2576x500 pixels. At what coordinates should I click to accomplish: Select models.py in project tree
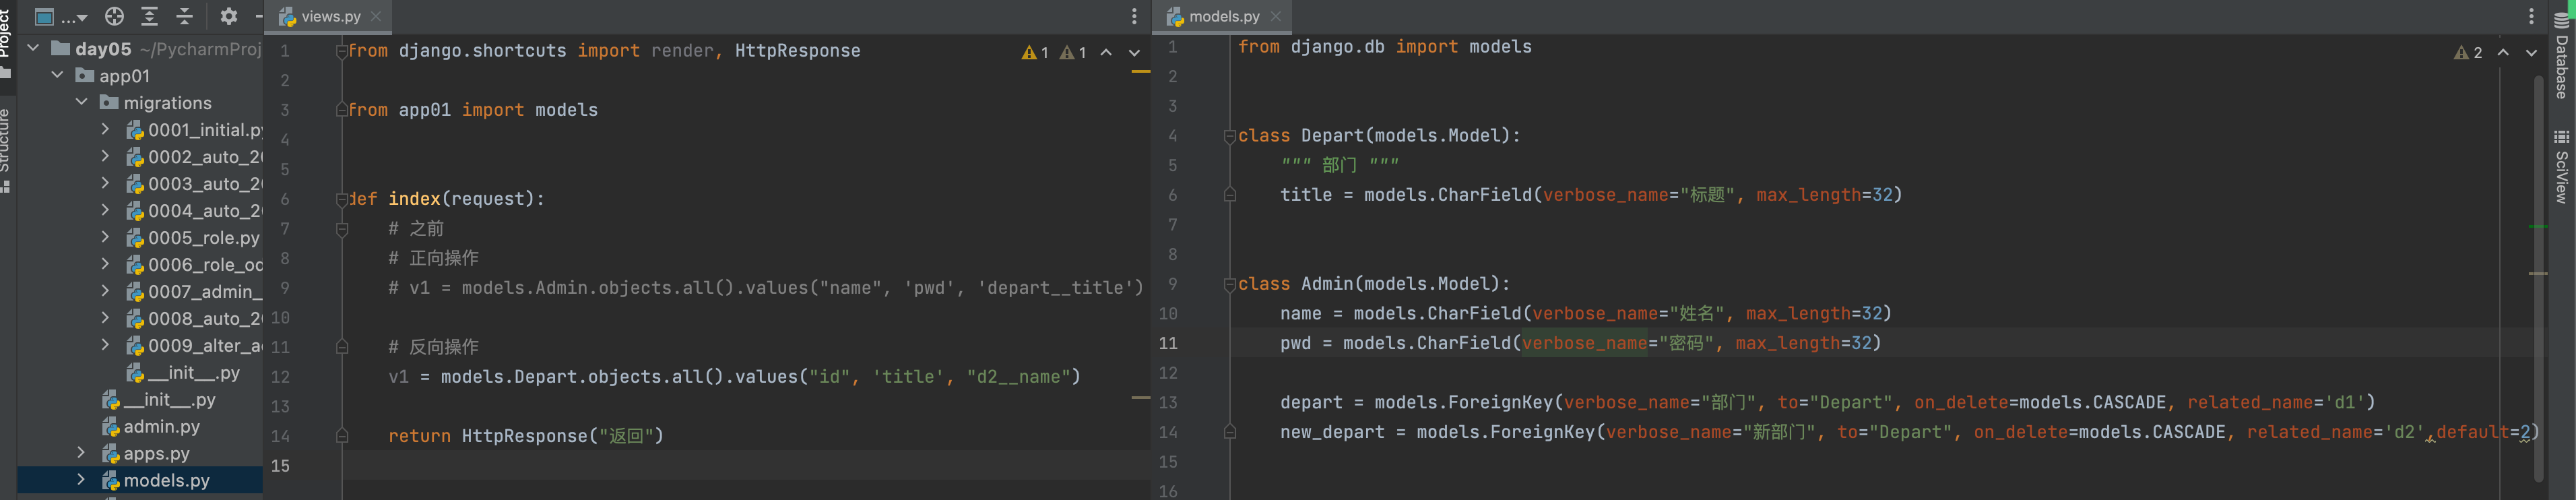[x=156, y=480]
